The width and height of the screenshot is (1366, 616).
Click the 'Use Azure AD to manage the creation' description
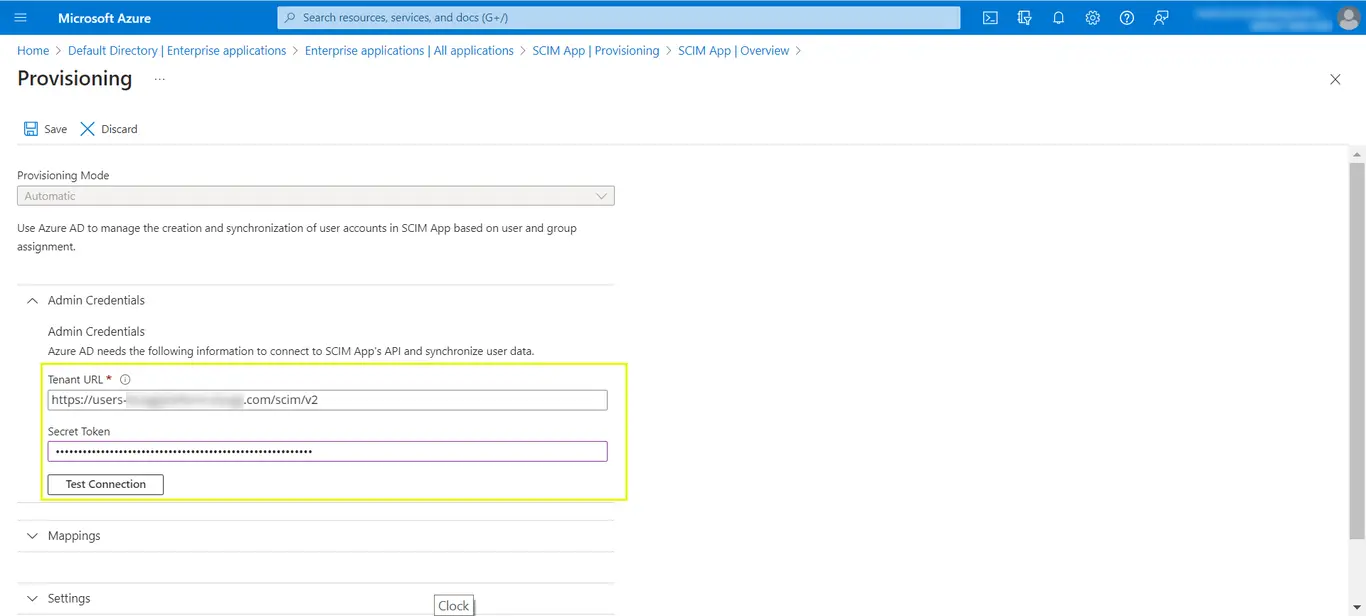point(297,237)
